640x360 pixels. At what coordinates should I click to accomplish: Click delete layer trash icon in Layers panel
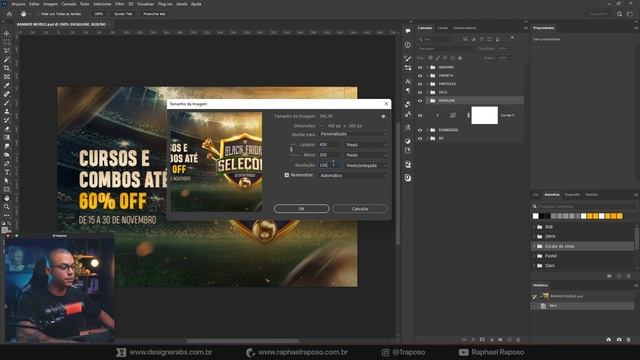point(518,340)
